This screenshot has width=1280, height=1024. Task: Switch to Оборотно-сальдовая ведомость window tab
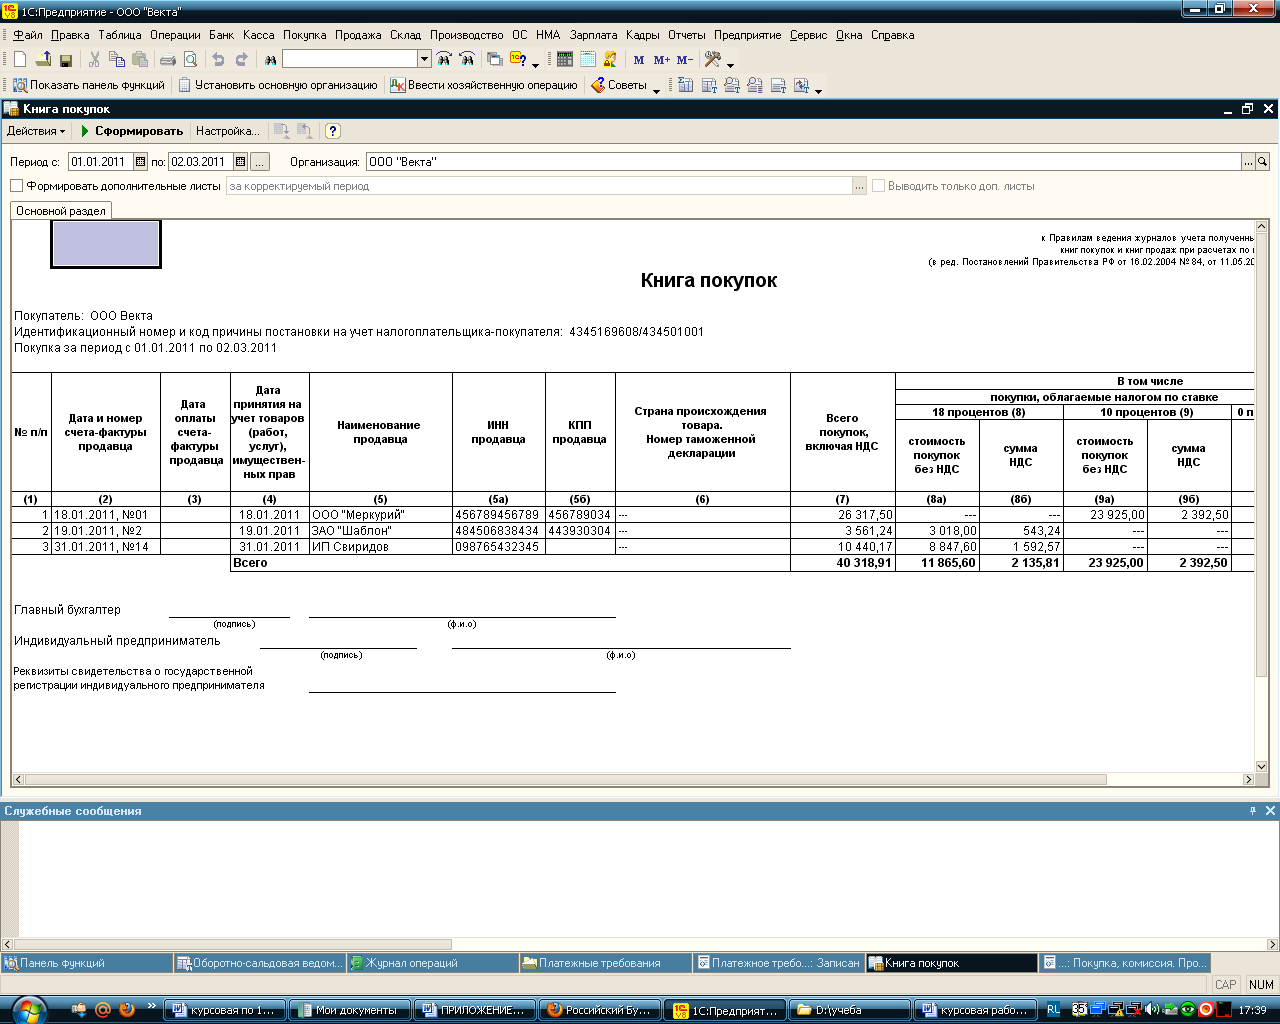[x=259, y=963]
